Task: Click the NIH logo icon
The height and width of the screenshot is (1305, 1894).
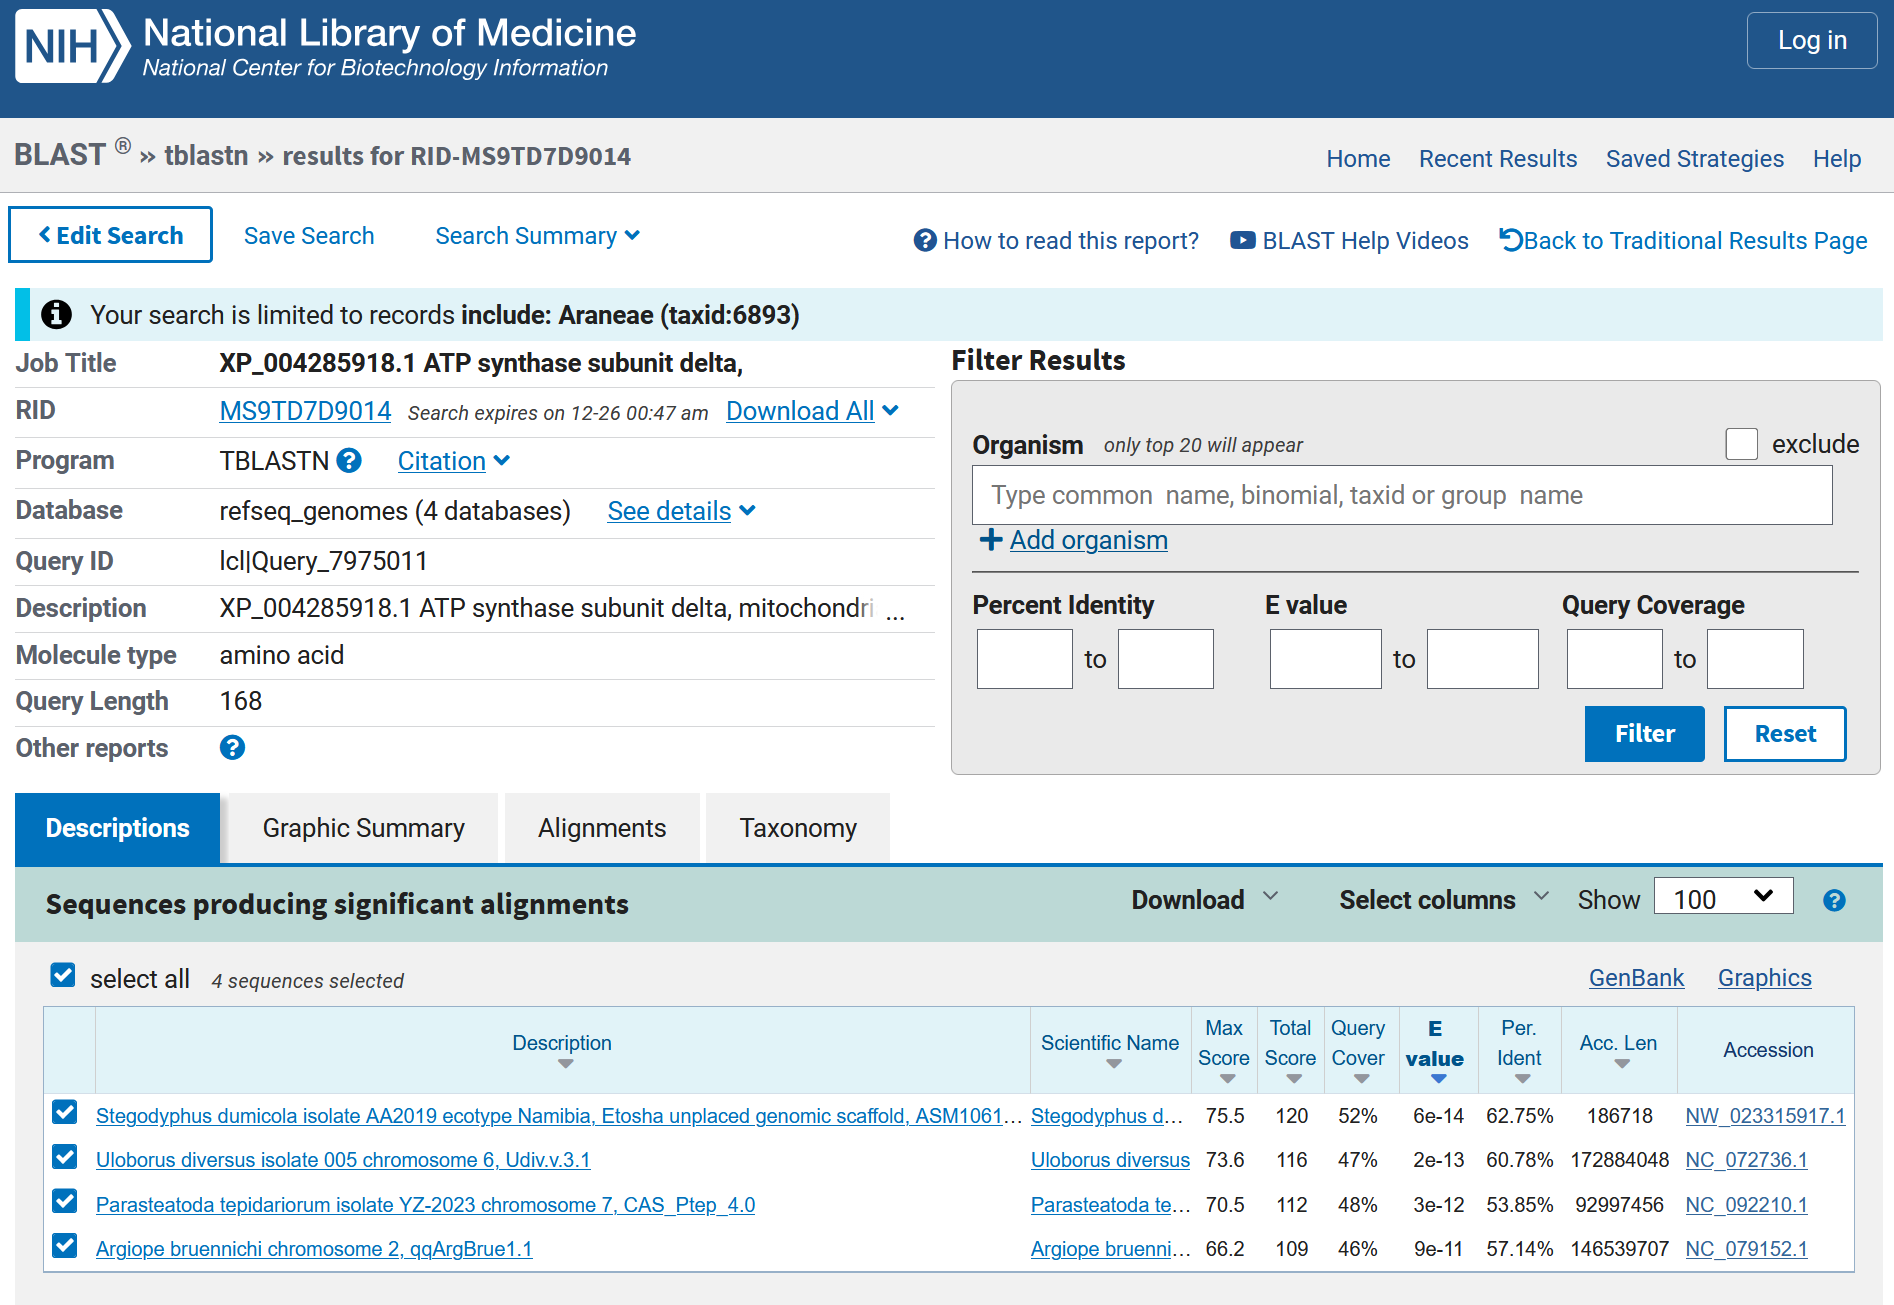Action: click(x=72, y=46)
